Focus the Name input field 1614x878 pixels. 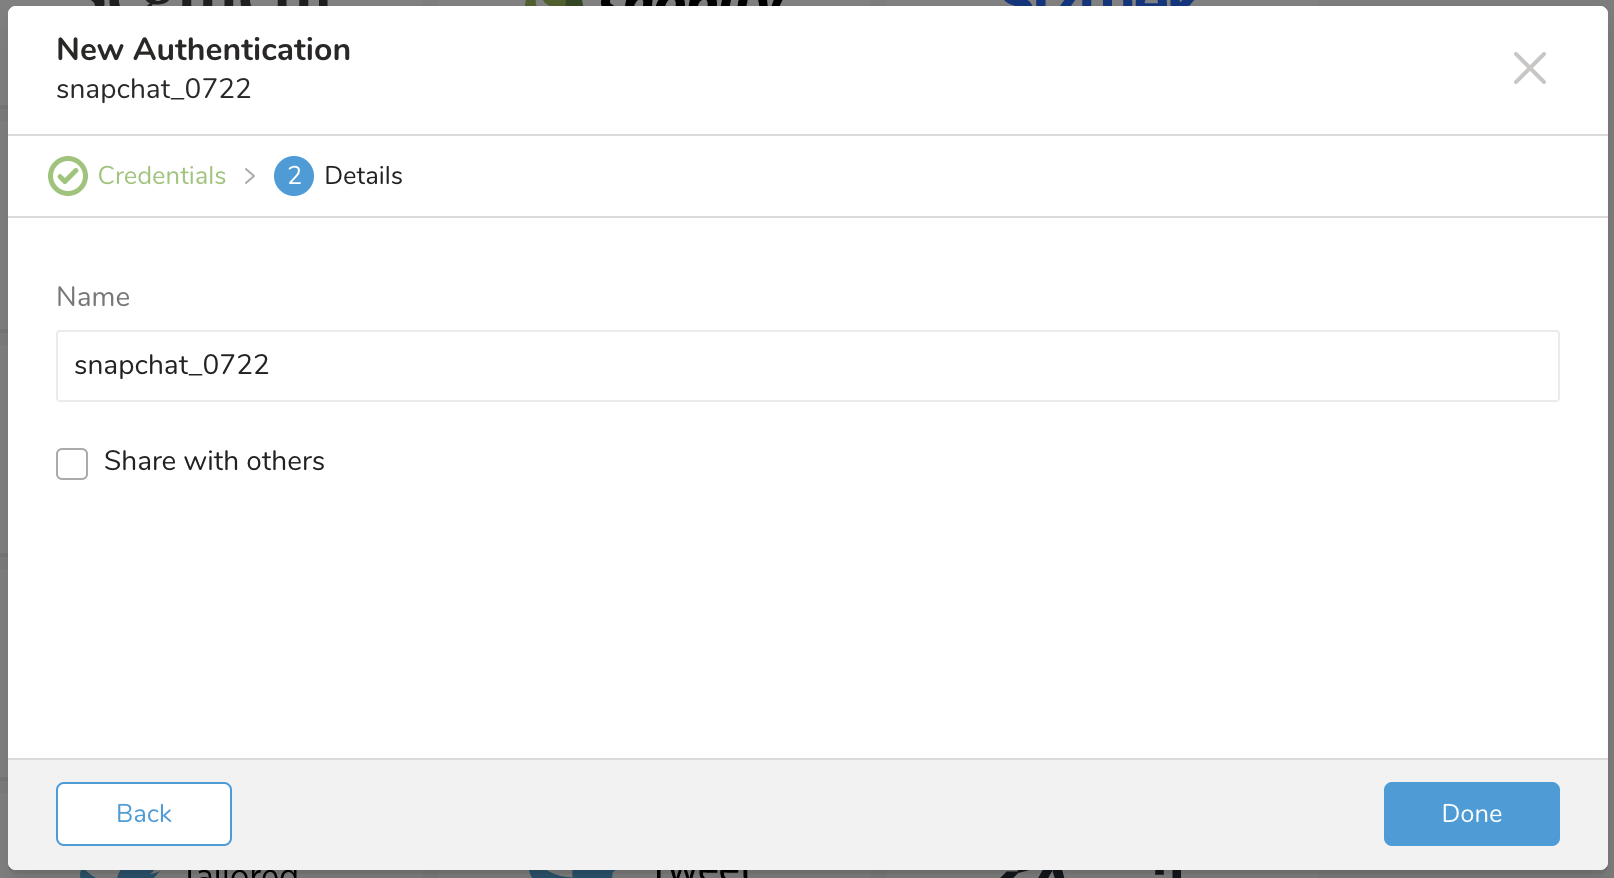pyautogui.click(x=807, y=366)
